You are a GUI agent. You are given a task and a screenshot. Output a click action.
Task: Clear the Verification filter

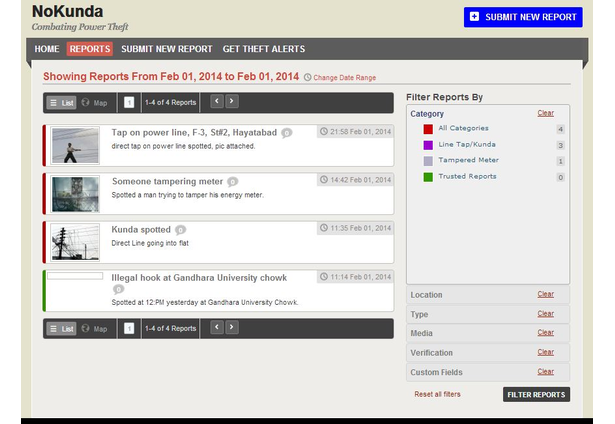546,352
